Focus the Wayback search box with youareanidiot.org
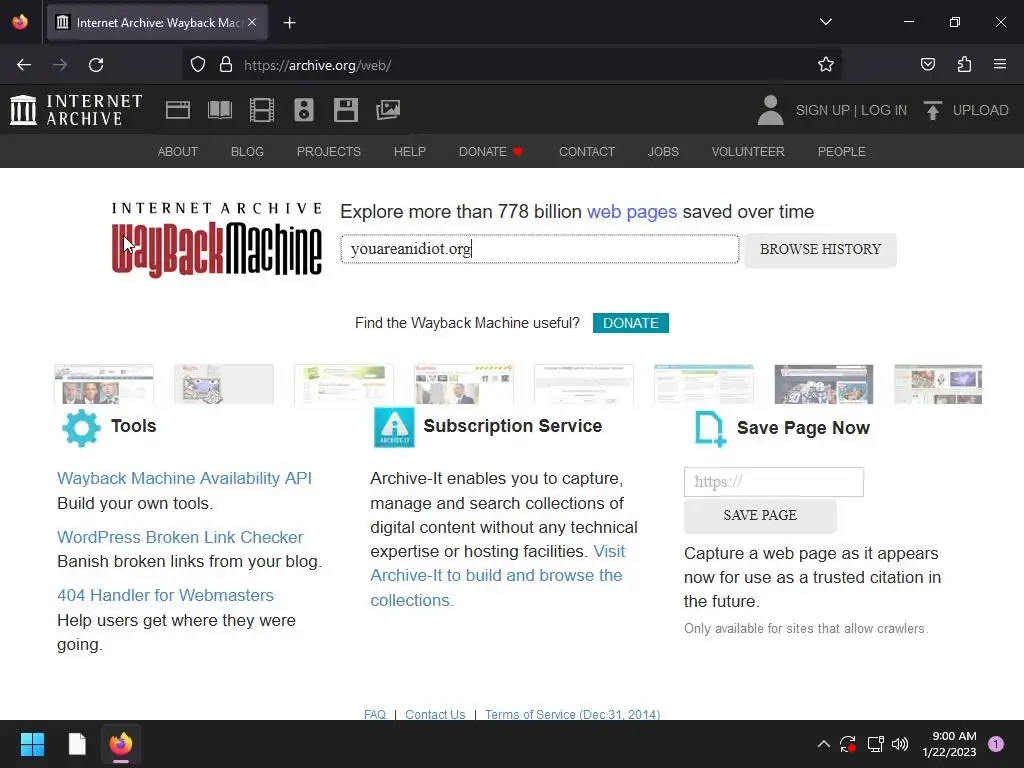This screenshot has height=768, width=1024. coord(539,249)
